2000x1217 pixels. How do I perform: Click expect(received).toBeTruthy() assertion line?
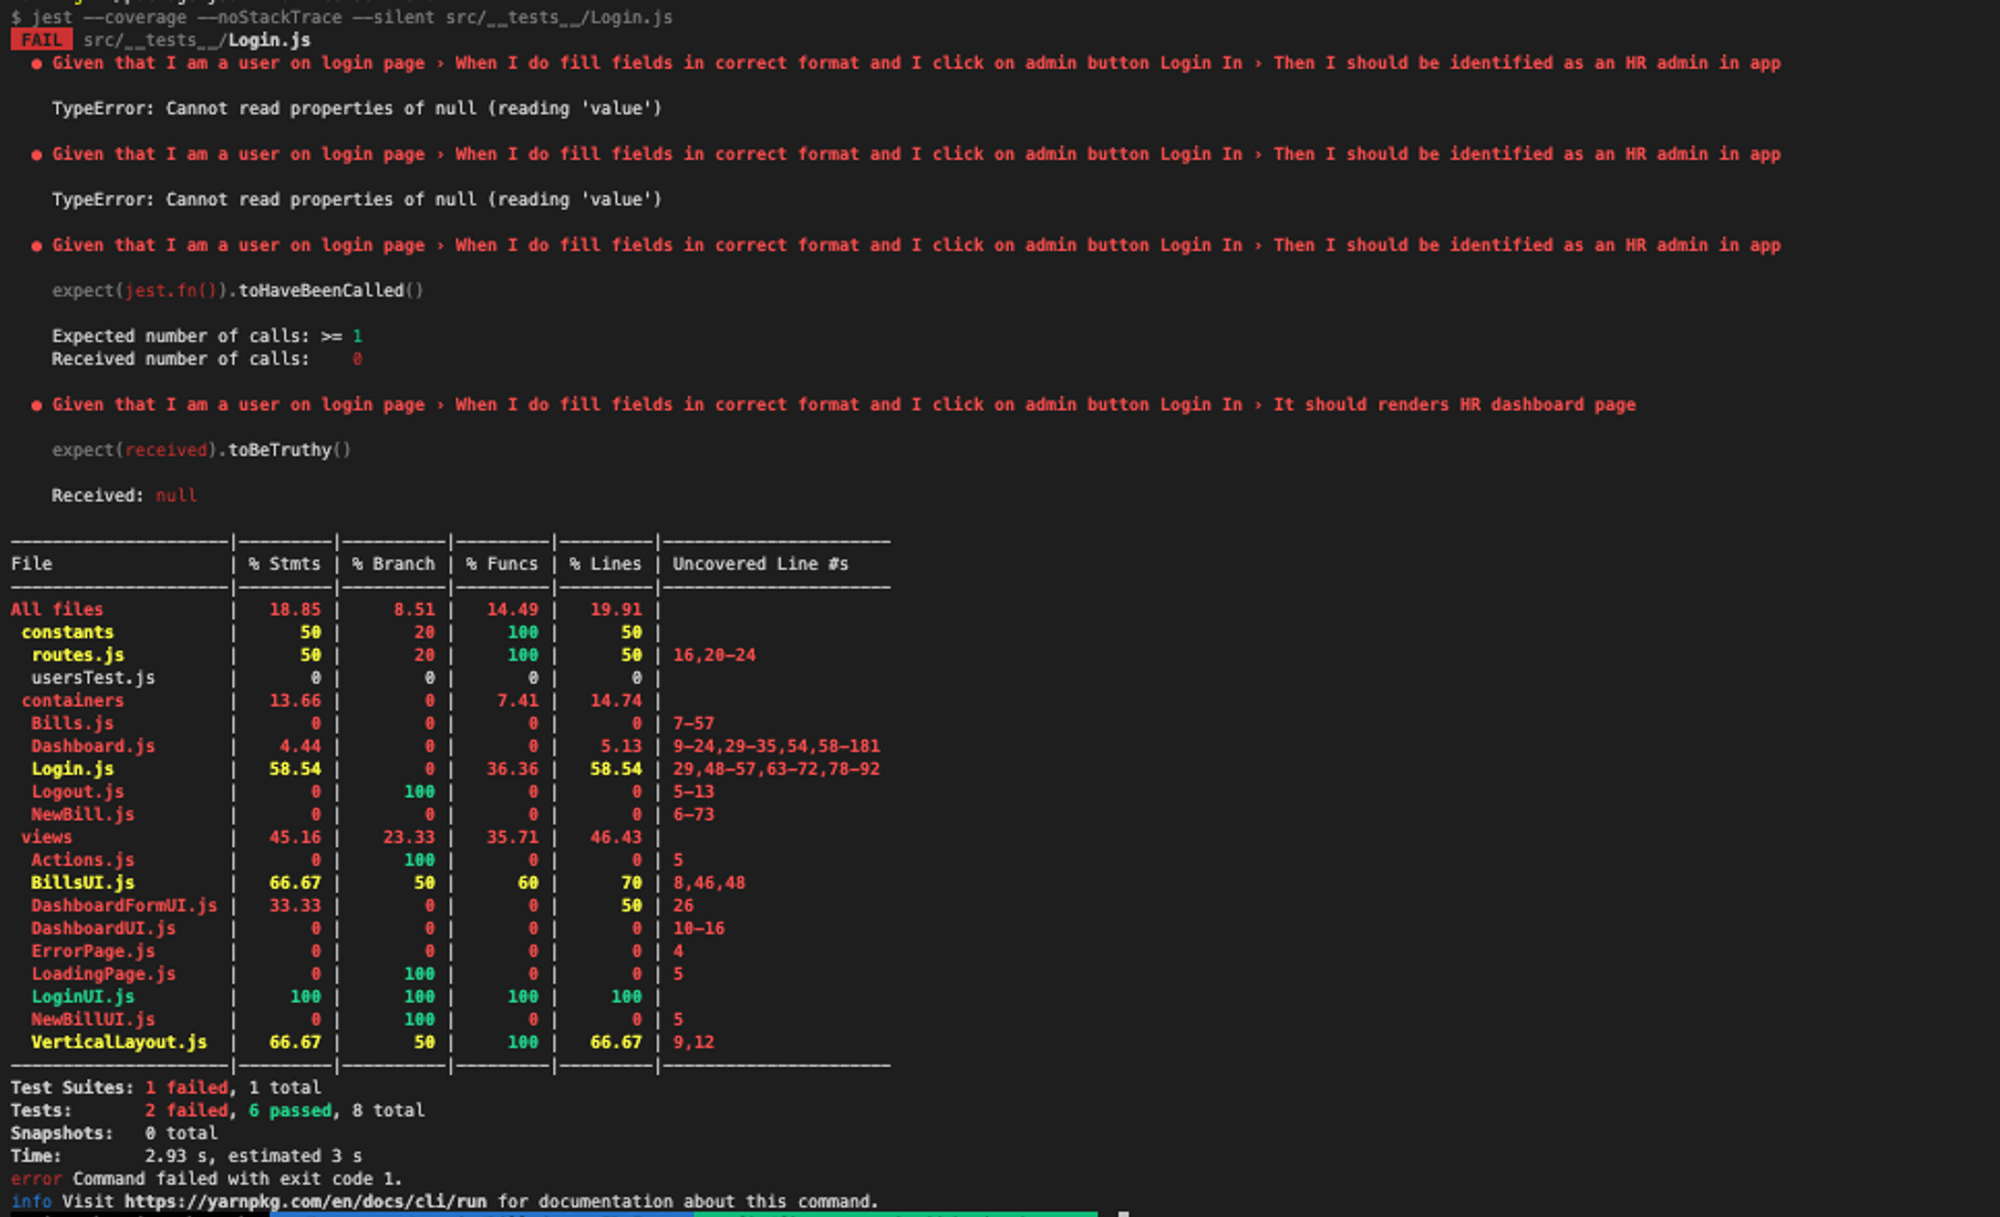point(201,450)
